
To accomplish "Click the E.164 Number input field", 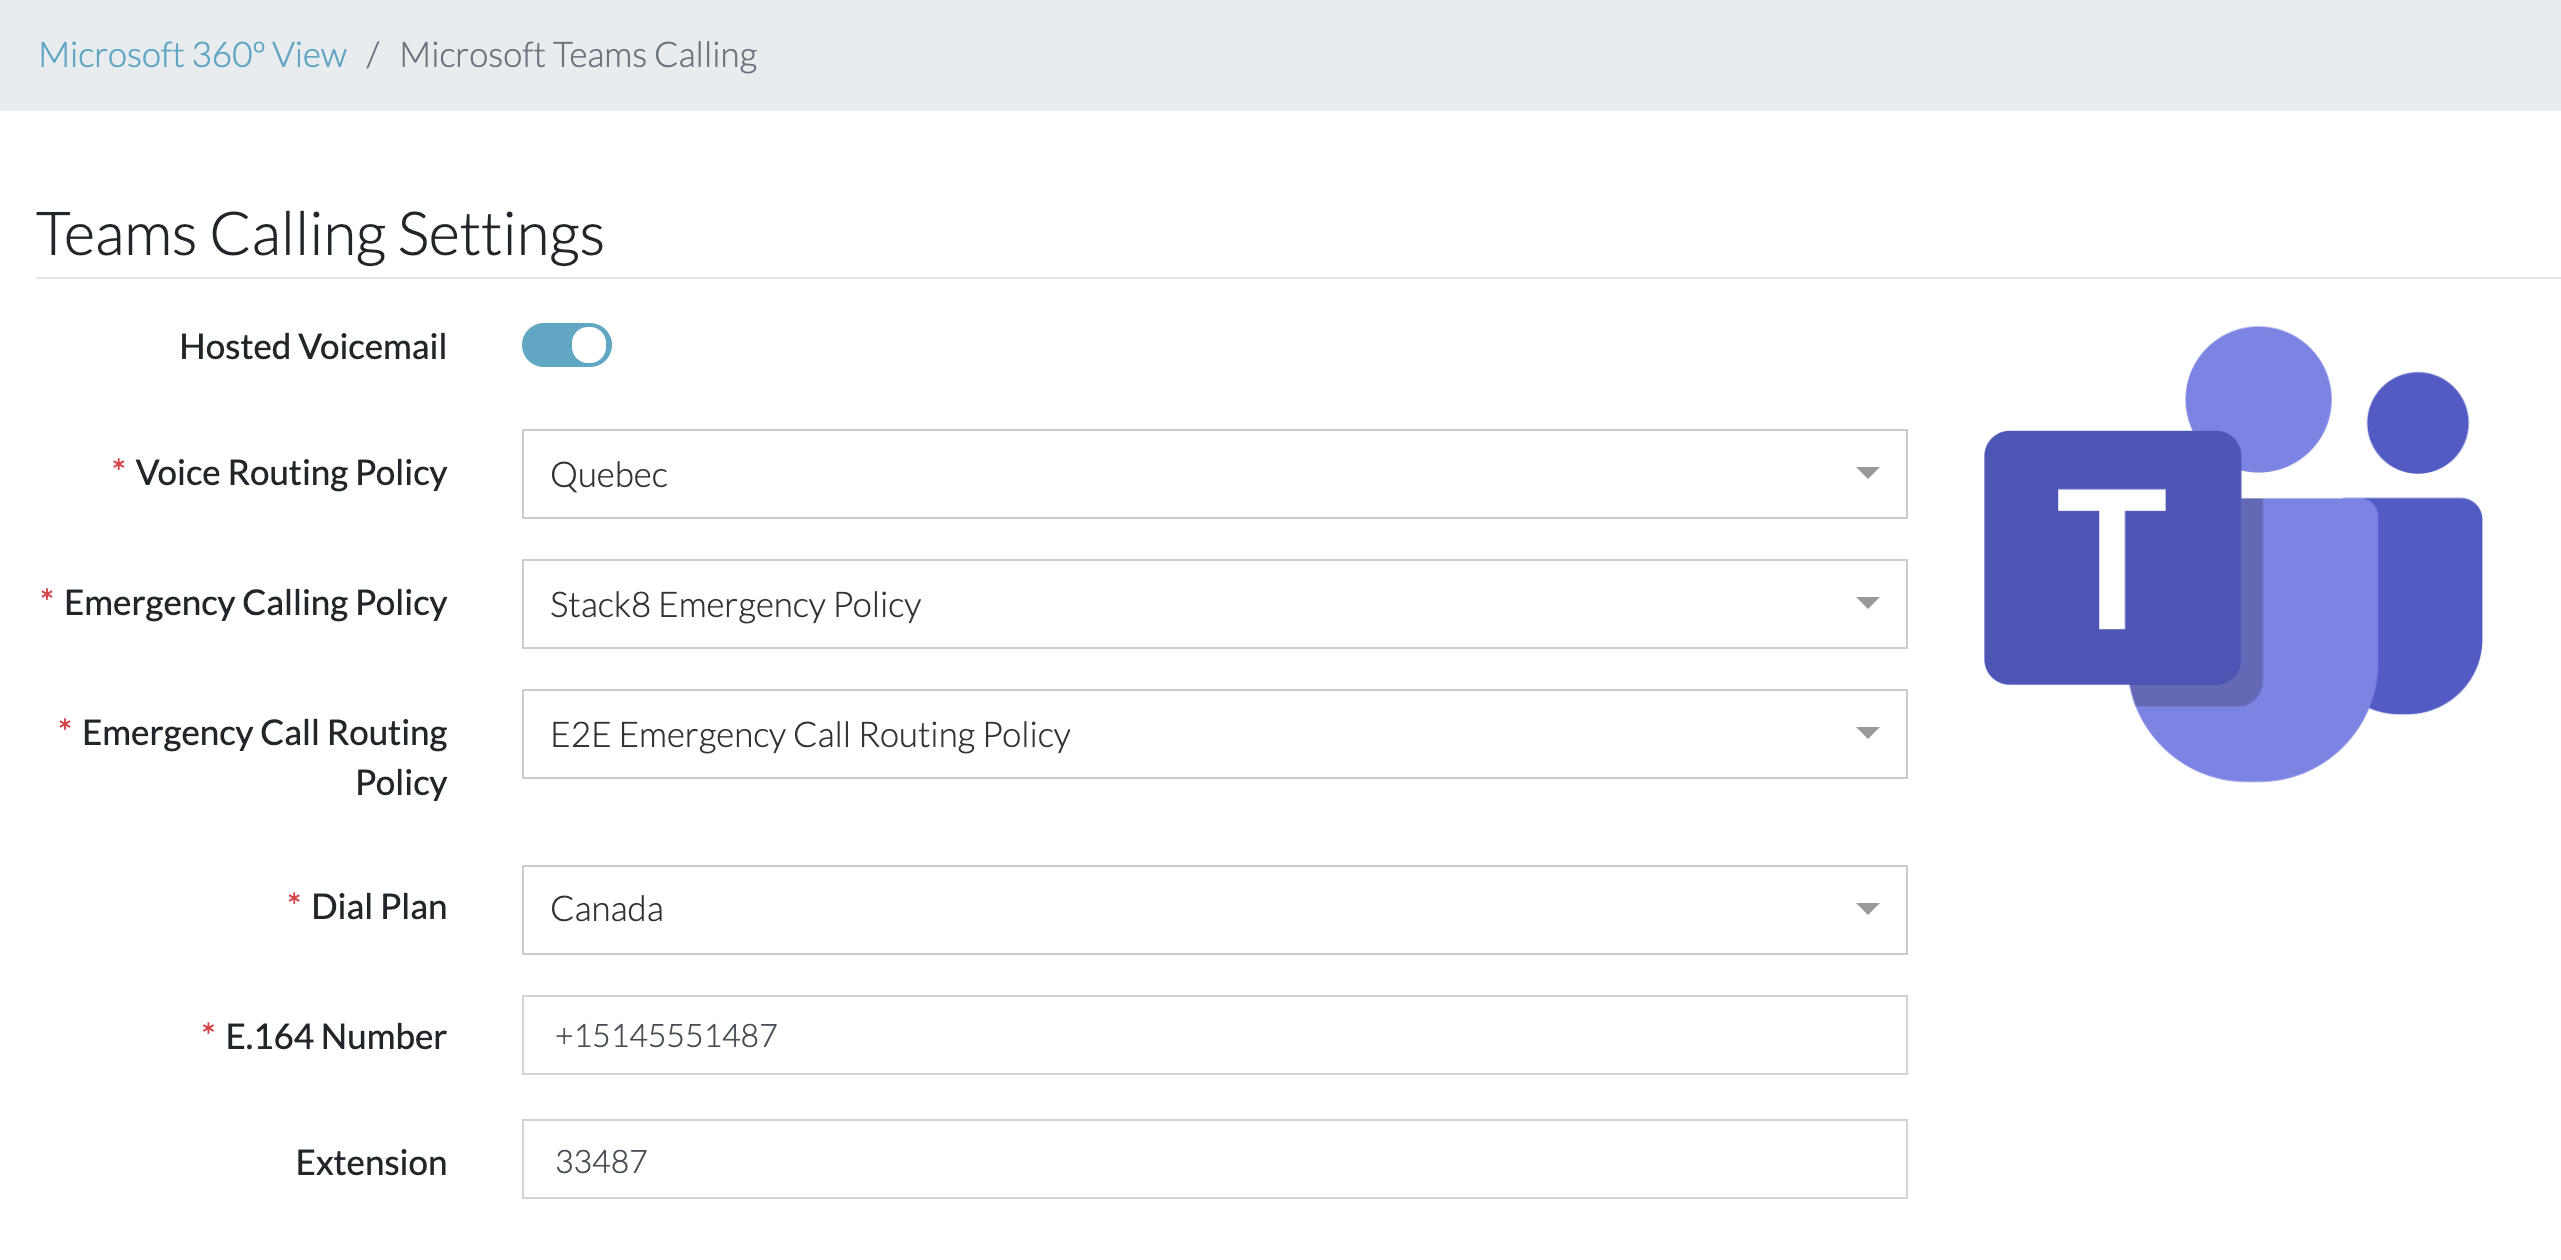I will [x=1213, y=1035].
